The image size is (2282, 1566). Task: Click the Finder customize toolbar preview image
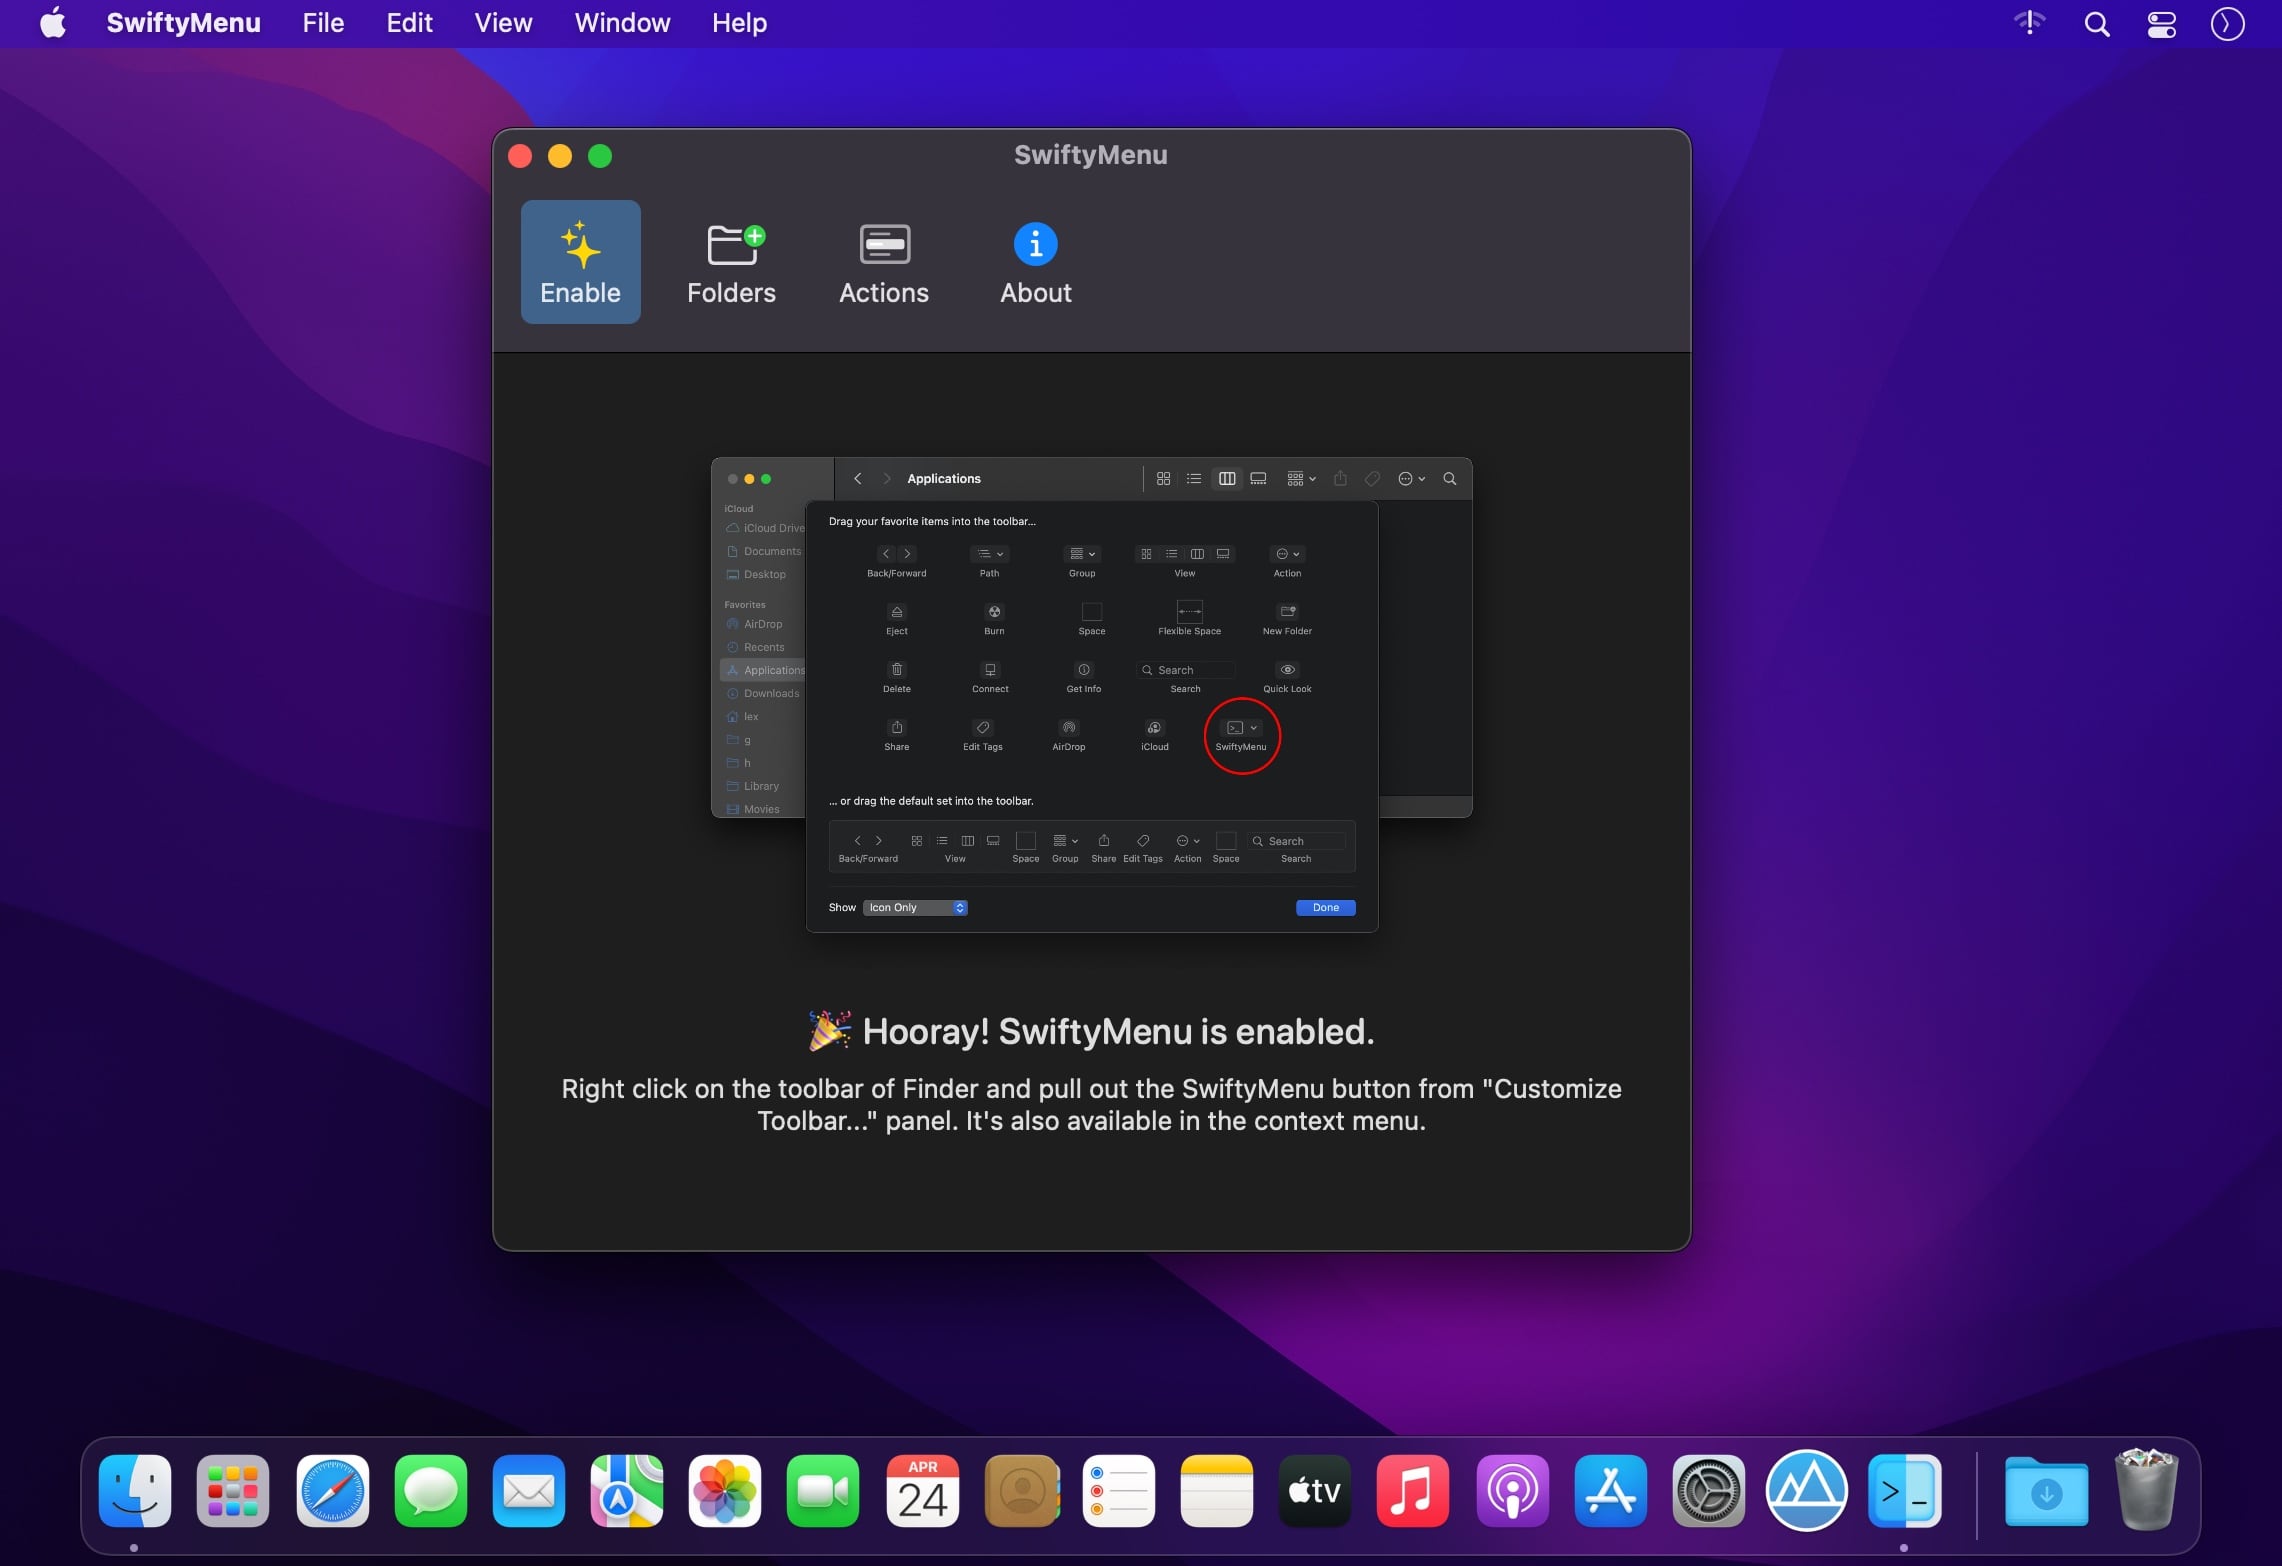[x=1091, y=695]
